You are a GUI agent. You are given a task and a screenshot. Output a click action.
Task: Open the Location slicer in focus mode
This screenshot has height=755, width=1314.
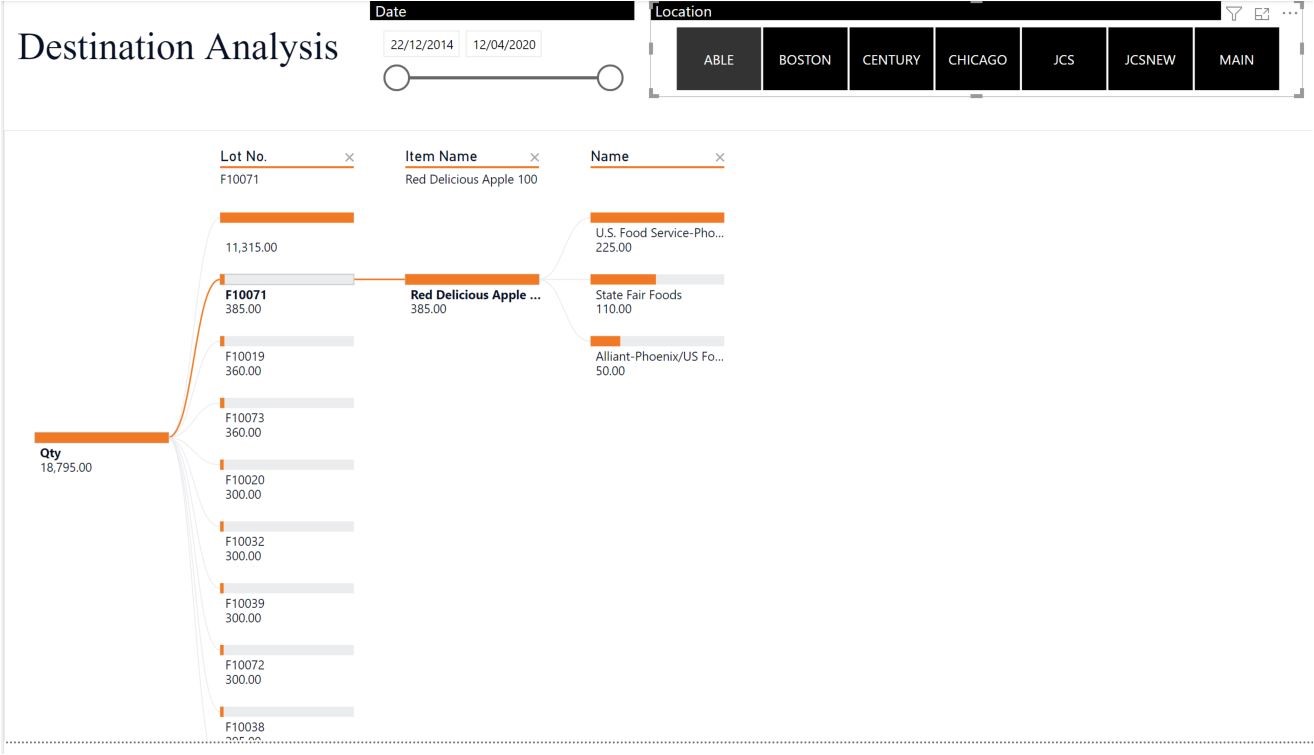(x=1263, y=14)
